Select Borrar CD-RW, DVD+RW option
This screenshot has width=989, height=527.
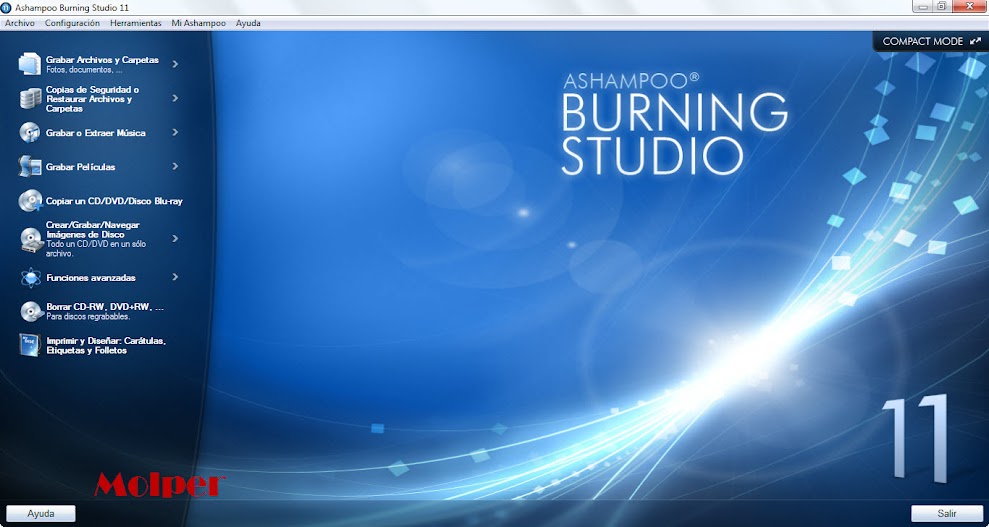point(105,307)
